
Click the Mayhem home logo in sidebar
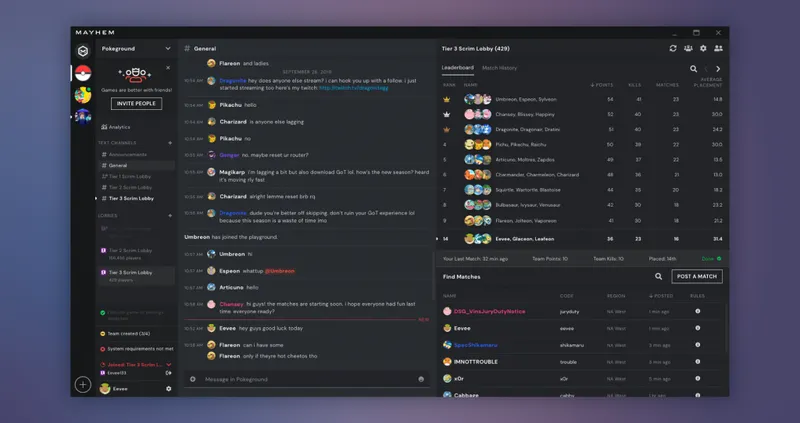[83, 51]
